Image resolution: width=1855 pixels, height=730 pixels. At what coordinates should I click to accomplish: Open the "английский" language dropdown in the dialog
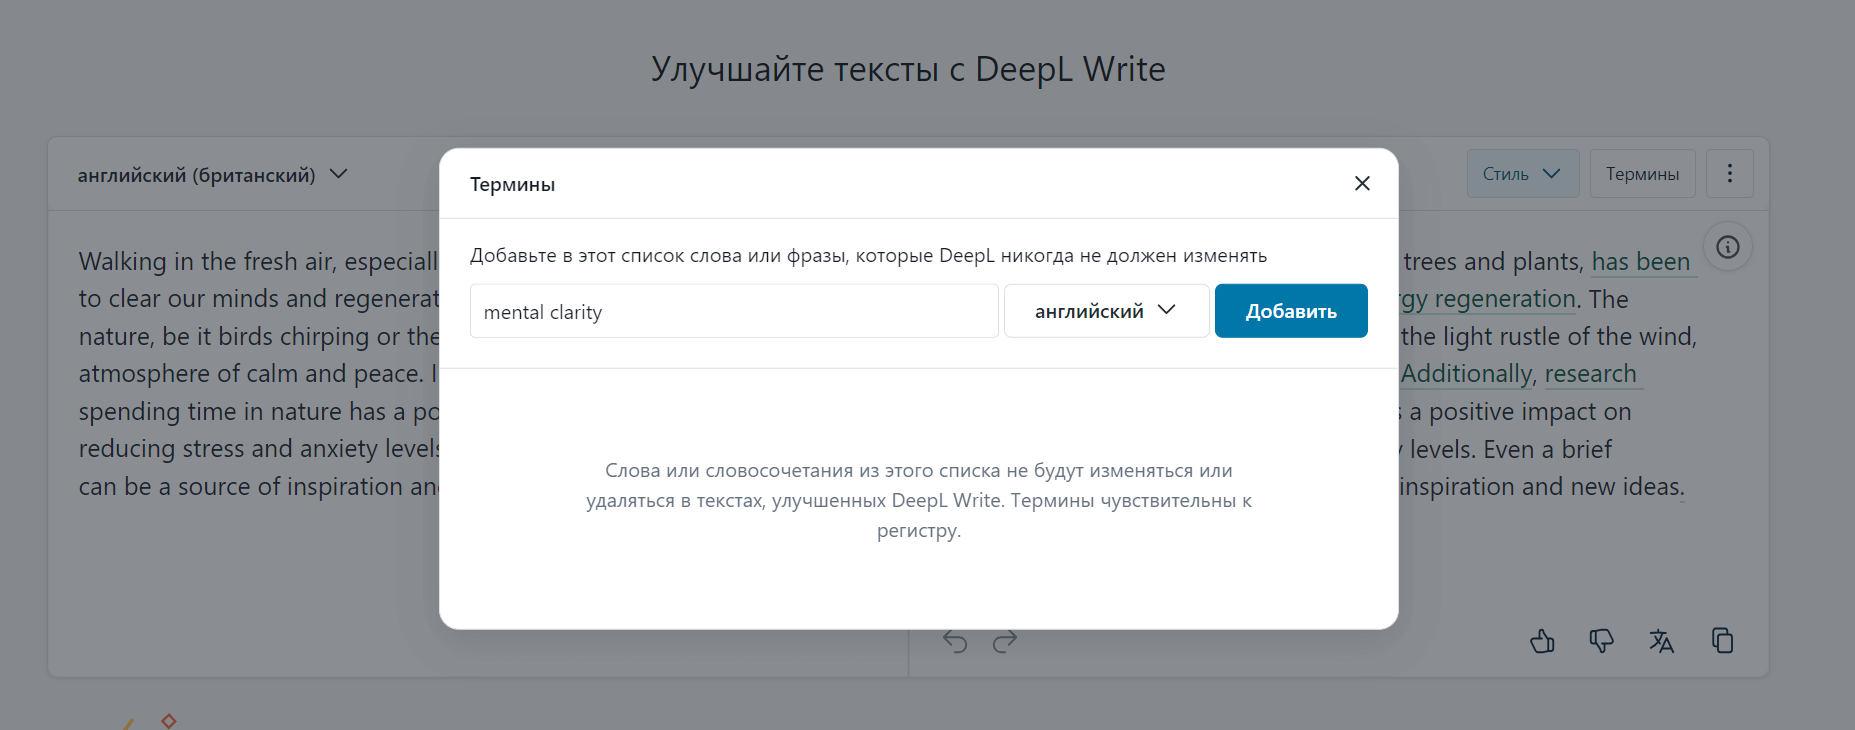pos(1105,312)
